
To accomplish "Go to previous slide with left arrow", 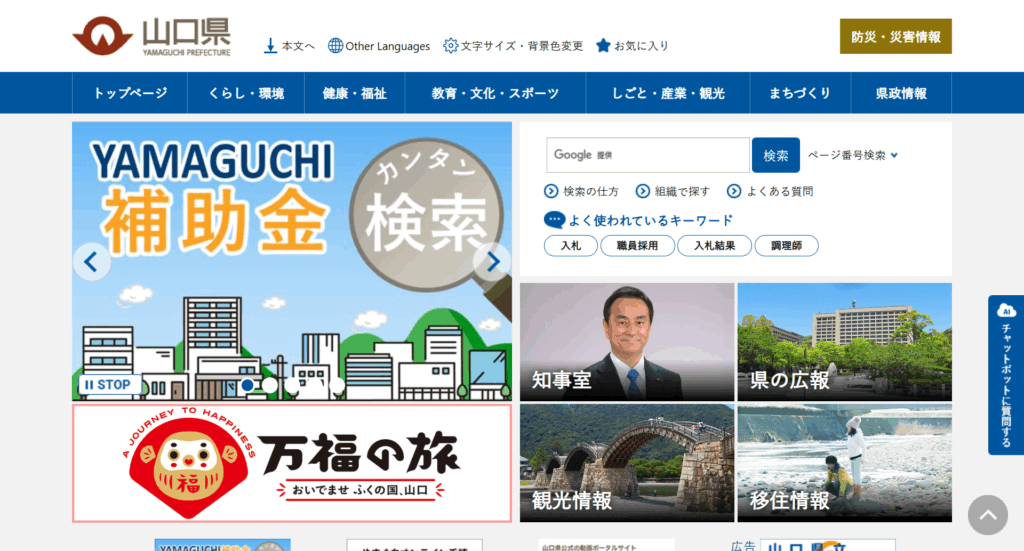I will tap(92, 262).
